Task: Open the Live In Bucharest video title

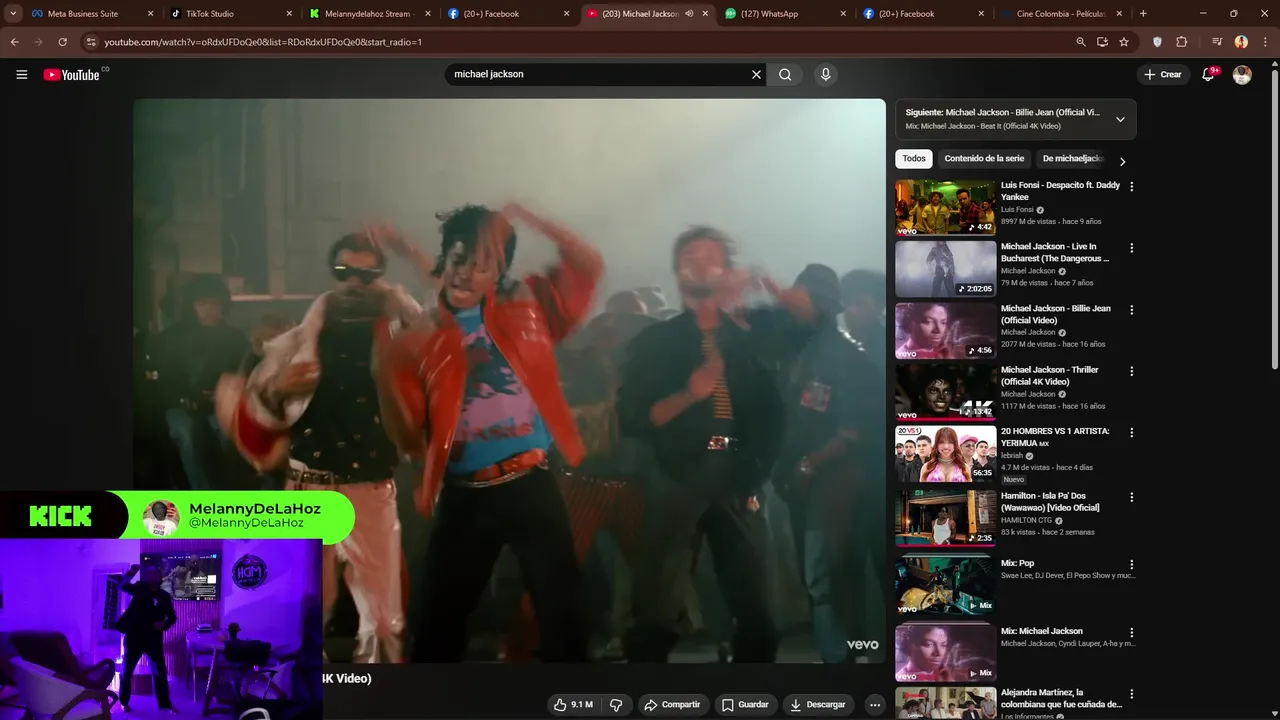Action: (1055, 252)
